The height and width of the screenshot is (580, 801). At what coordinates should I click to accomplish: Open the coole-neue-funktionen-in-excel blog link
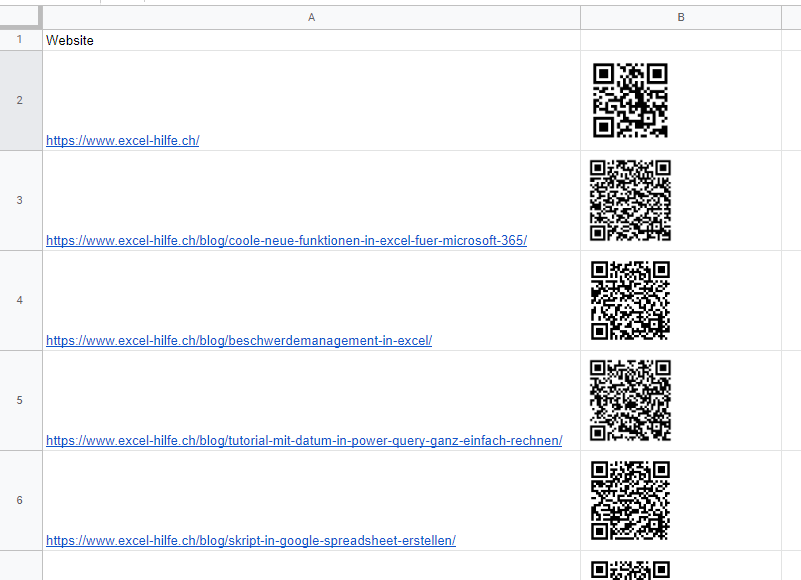coord(285,240)
